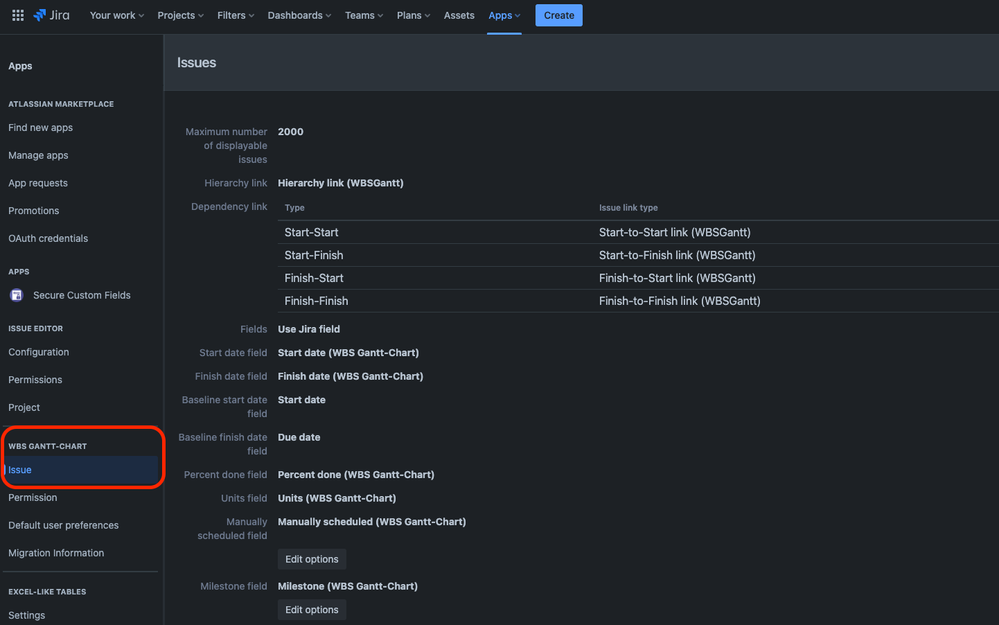Click Start date (WBS Gantt-Chart) value
This screenshot has height=625, width=999.
click(348, 353)
